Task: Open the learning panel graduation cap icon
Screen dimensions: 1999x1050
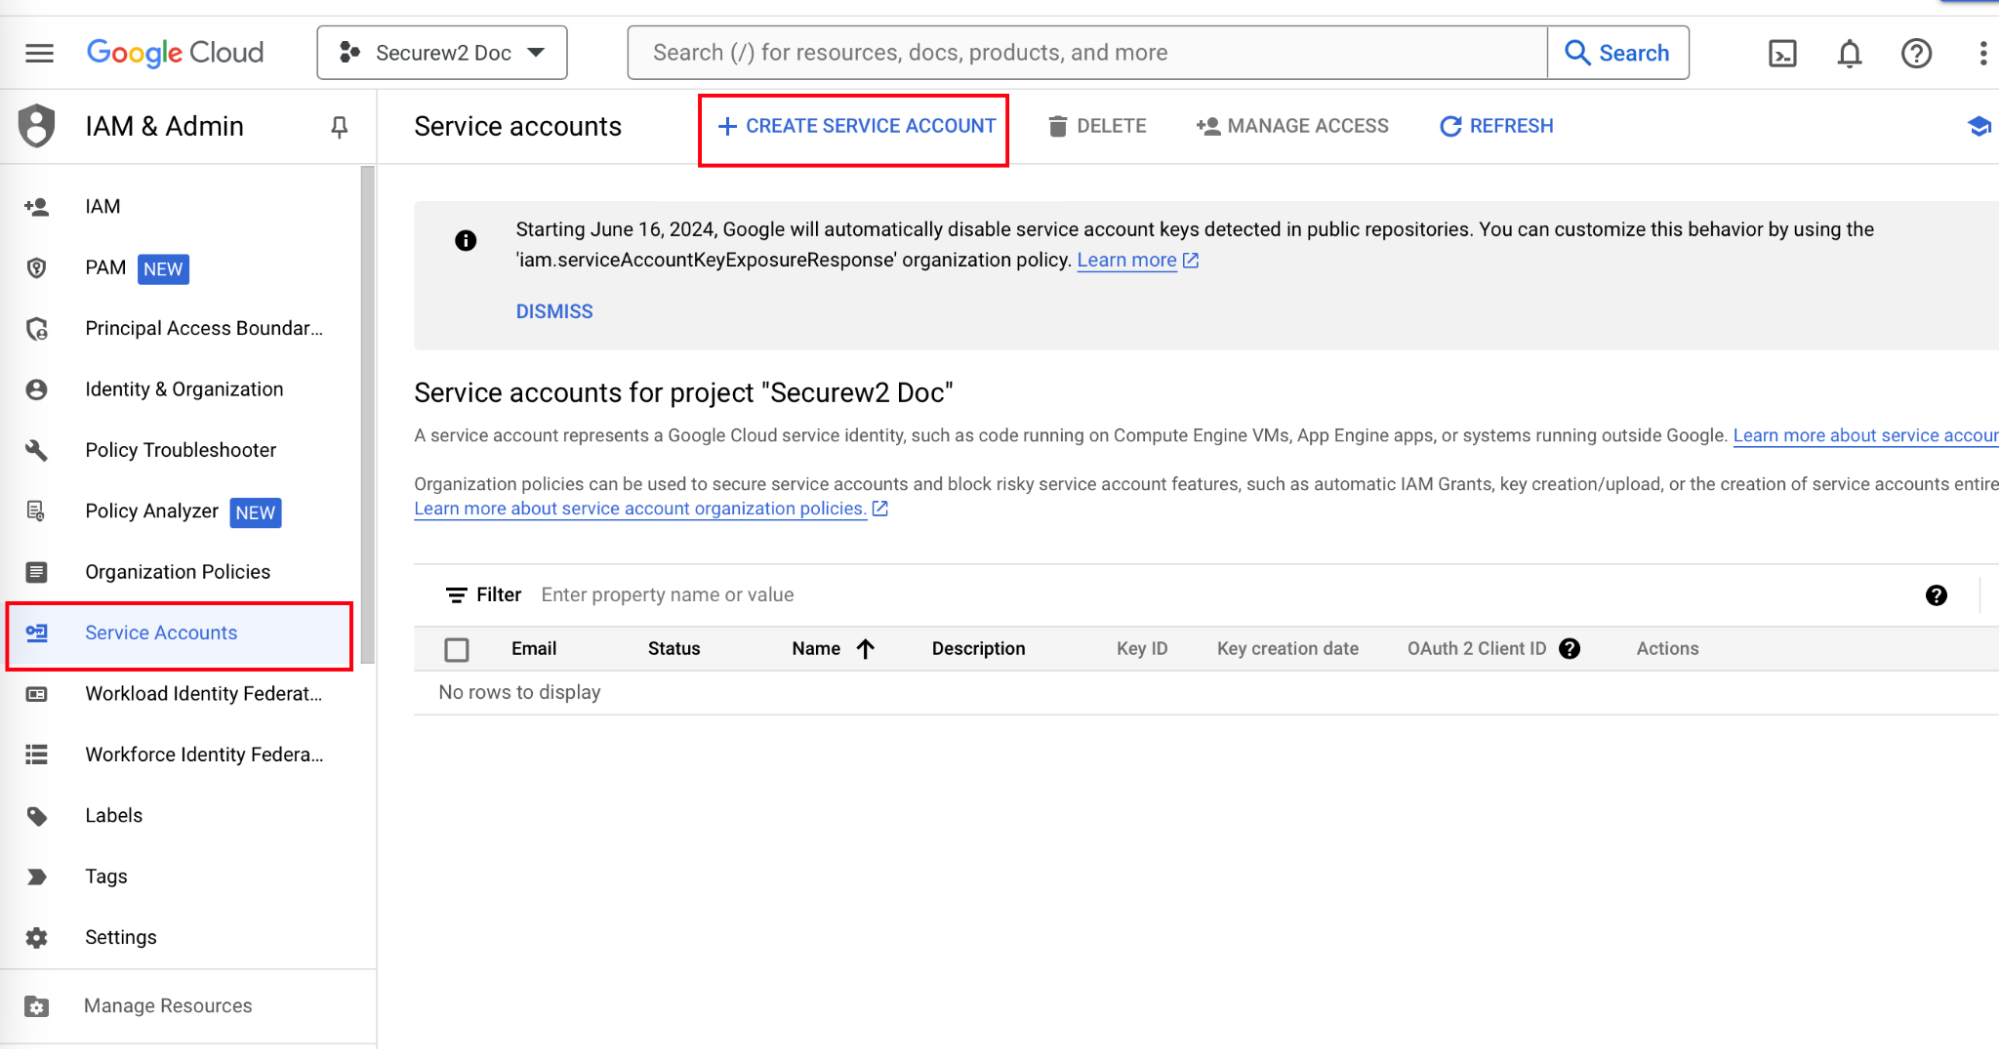Action: 1978,127
